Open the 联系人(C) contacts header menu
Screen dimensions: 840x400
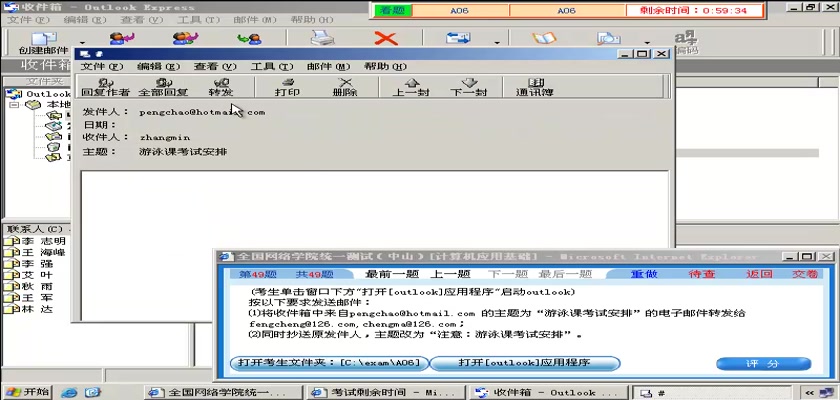[35, 229]
